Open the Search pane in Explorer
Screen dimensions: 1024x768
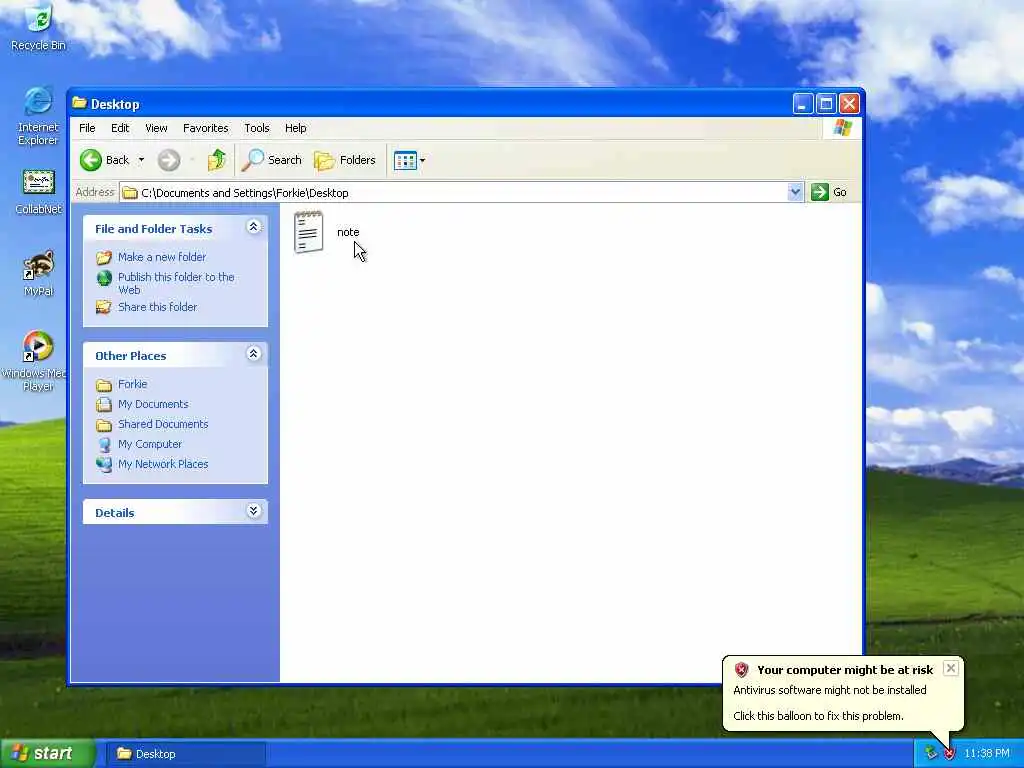pyautogui.click(x=272, y=160)
